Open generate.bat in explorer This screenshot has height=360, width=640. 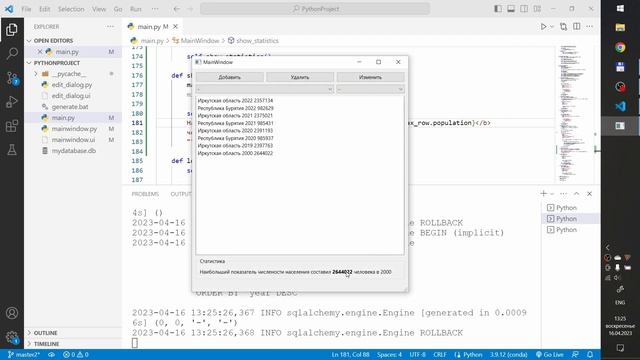[70, 107]
